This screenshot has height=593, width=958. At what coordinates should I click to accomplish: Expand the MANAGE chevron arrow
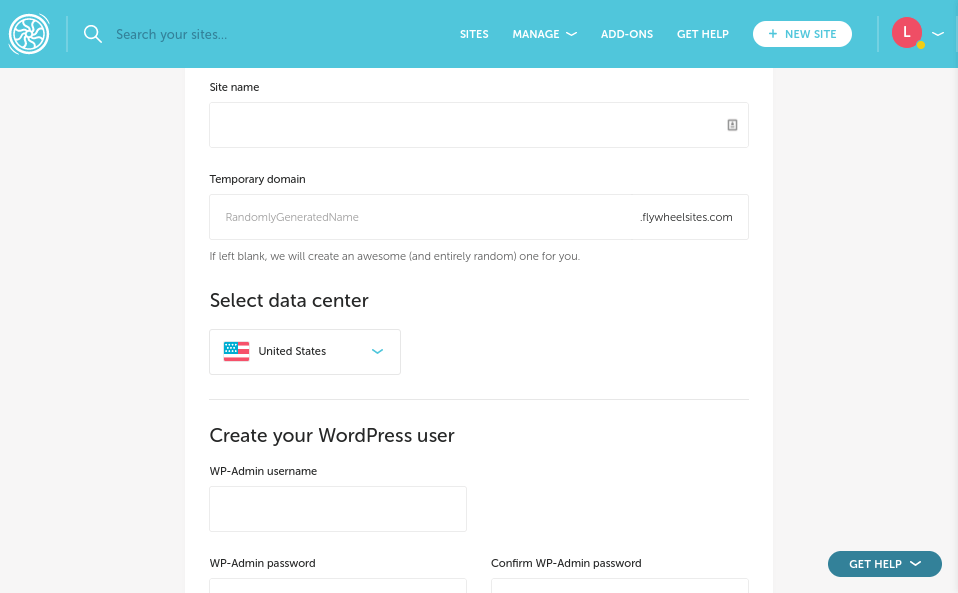pyautogui.click(x=571, y=34)
